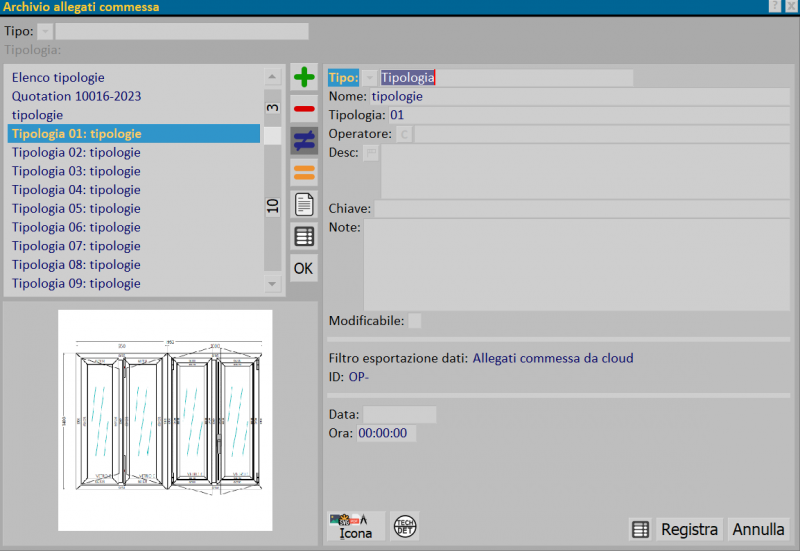Screen dimensions: 800x551
Task: Click the top Tipo text field
Action: click(182, 32)
